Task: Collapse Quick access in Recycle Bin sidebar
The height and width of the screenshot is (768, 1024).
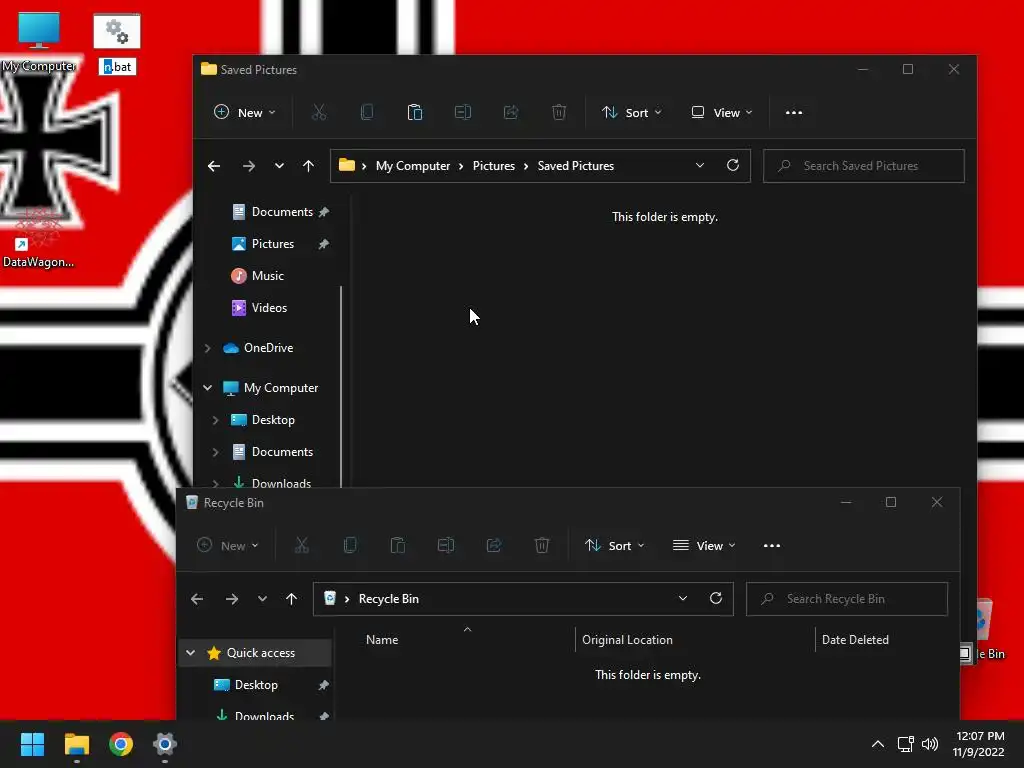Action: (x=190, y=653)
